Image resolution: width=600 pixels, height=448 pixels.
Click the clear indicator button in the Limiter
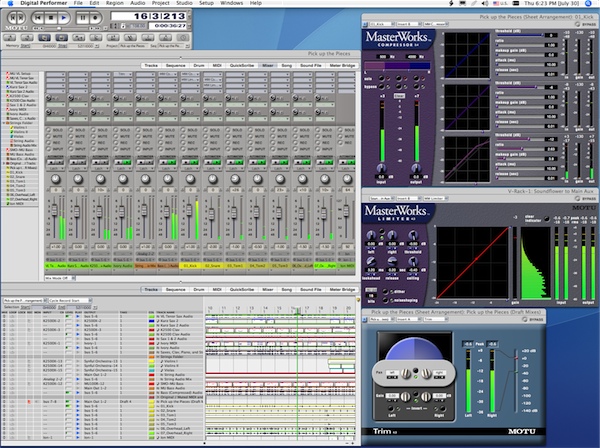[547, 219]
